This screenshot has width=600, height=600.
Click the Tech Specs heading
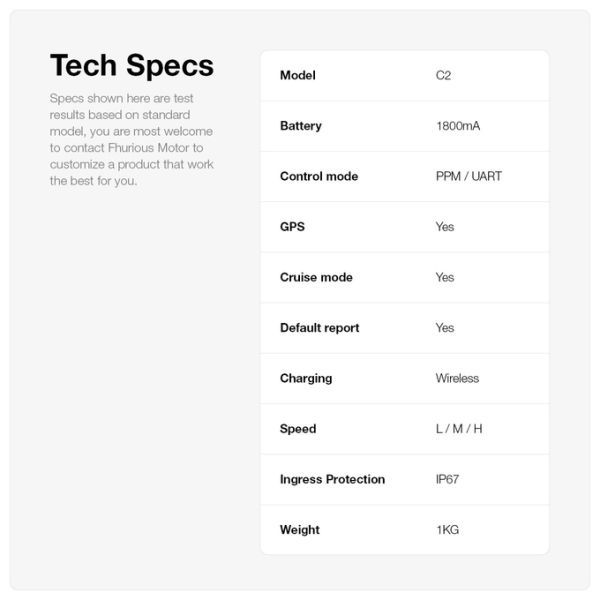click(131, 66)
